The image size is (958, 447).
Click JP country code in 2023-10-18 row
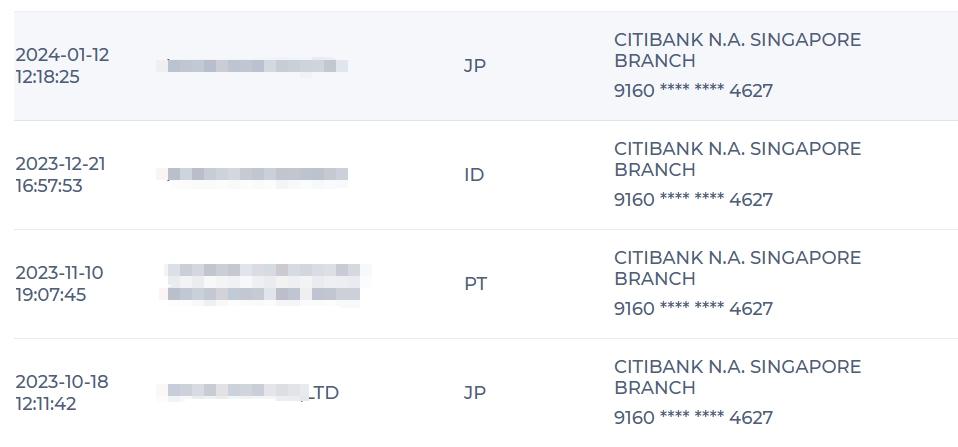click(x=475, y=393)
